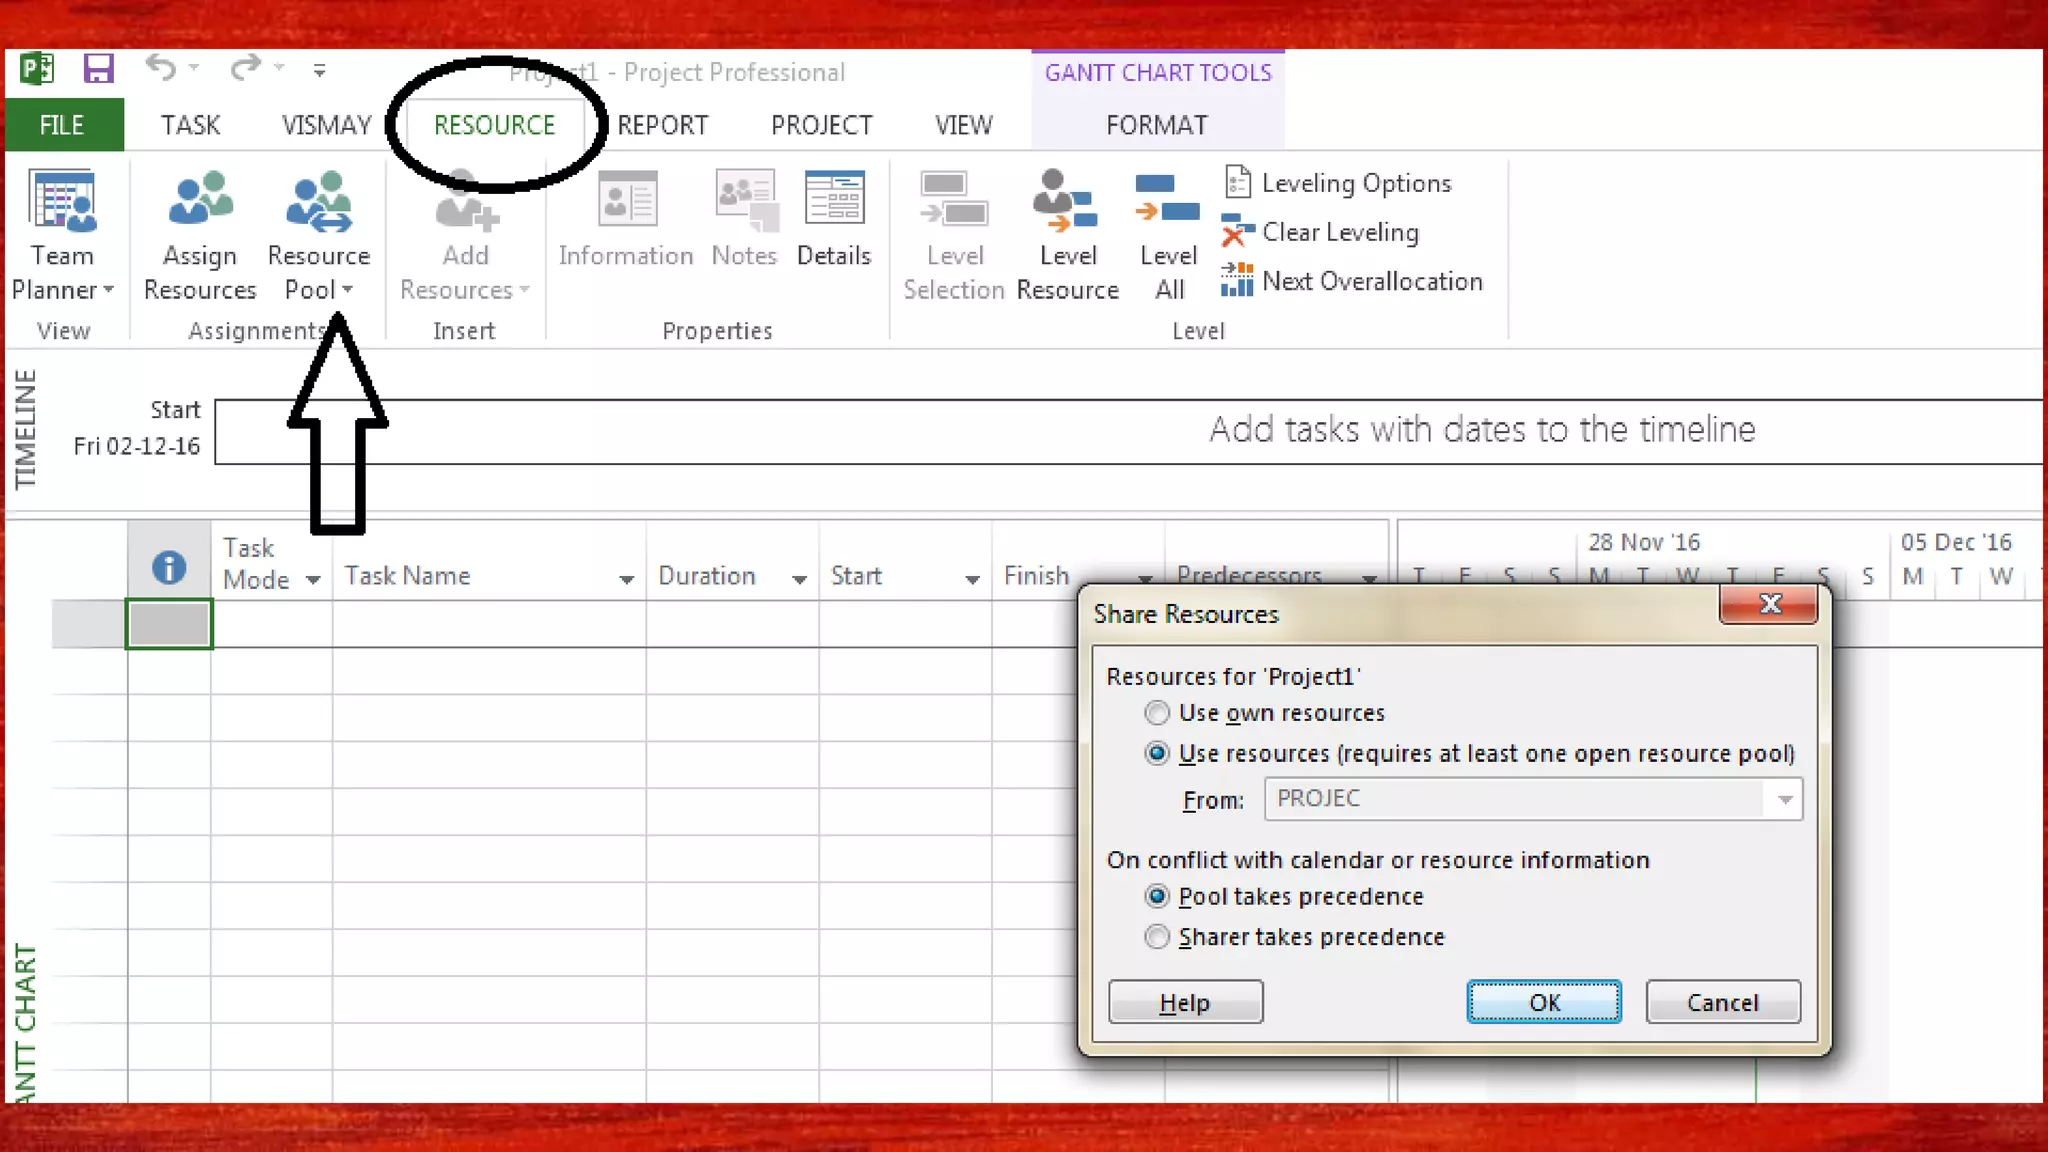
Task: Expand the From resource pool dropdown
Action: pos(1784,799)
